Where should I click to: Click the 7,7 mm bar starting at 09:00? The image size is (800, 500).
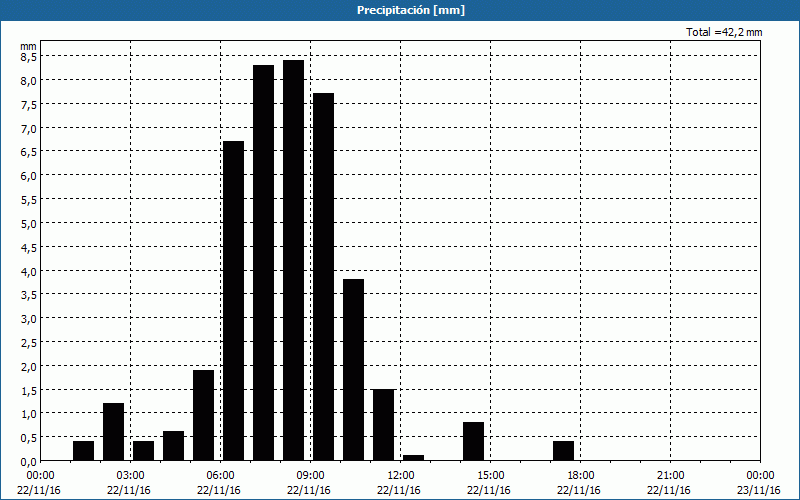coord(323,277)
